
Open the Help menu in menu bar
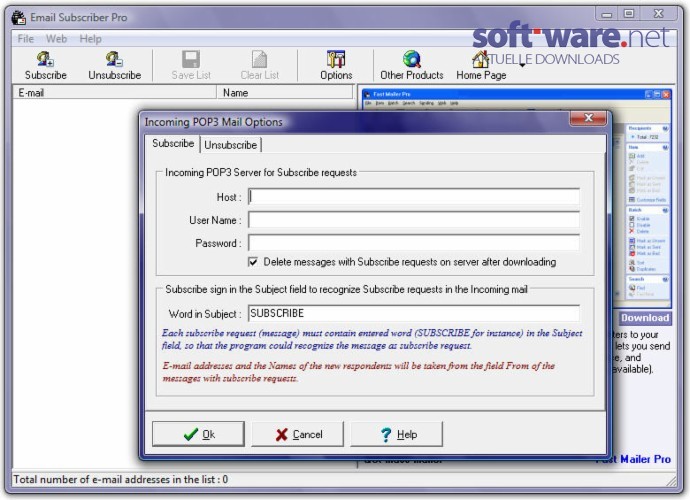[90, 39]
